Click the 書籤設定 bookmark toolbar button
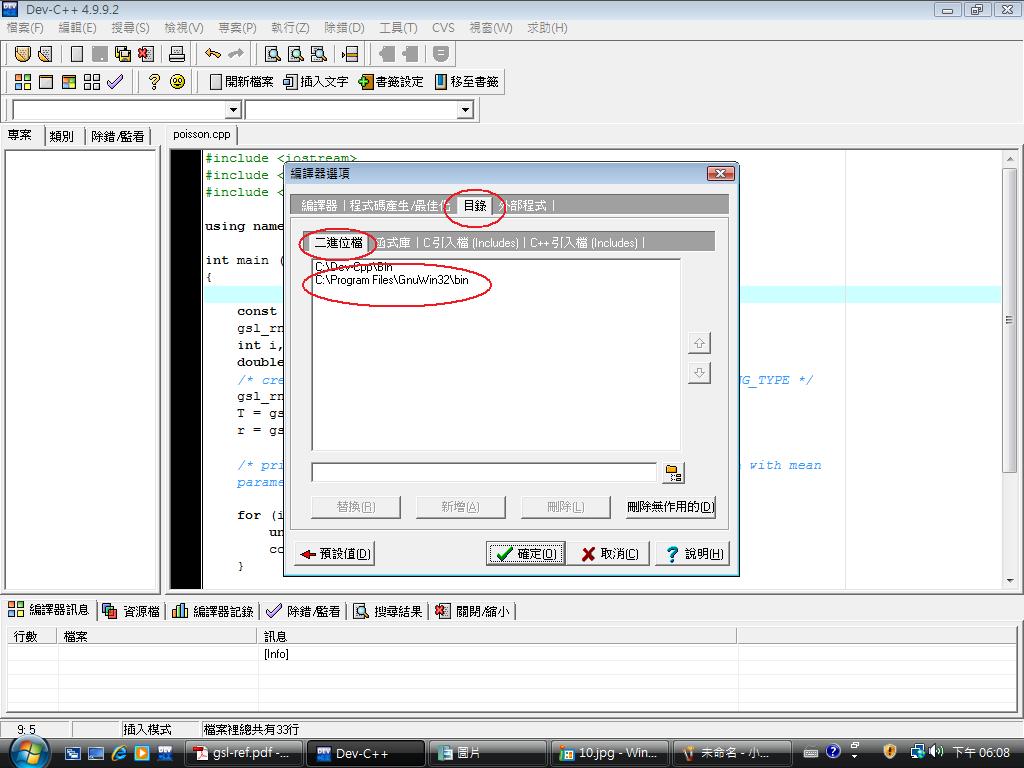The image size is (1024, 768). coord(392,82)
